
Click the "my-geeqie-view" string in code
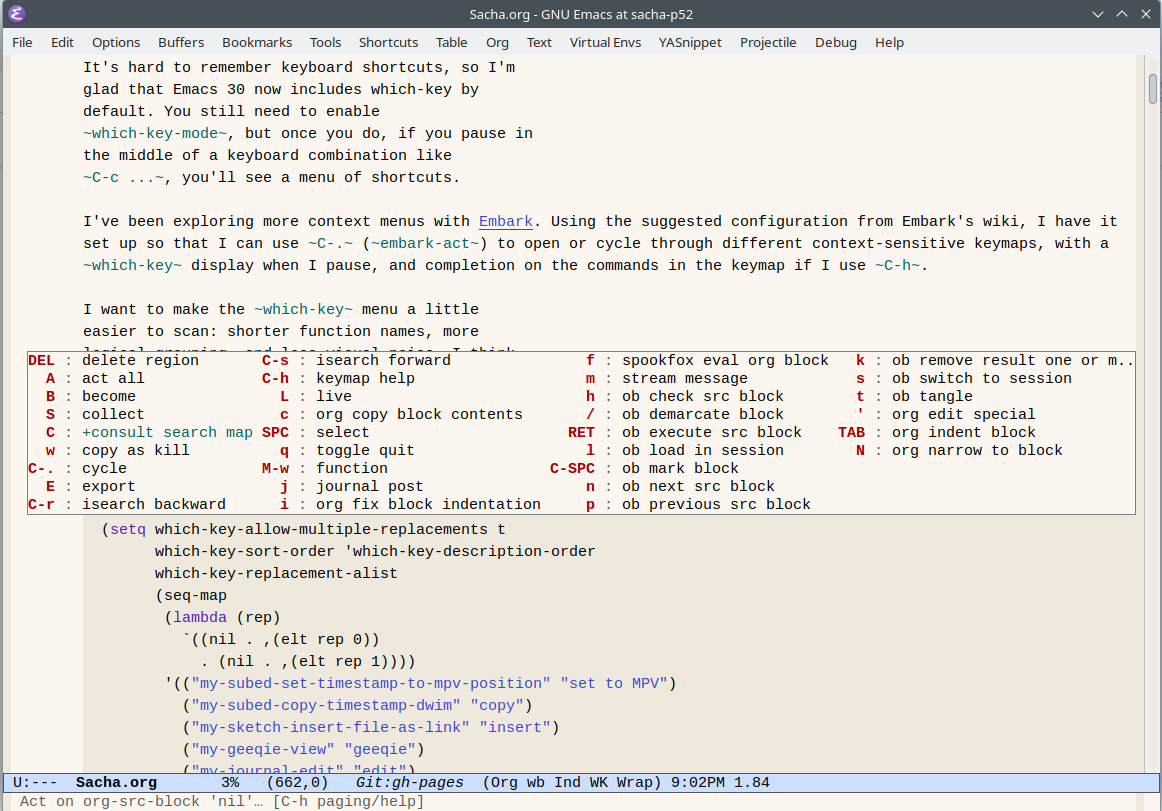point(263,749)
